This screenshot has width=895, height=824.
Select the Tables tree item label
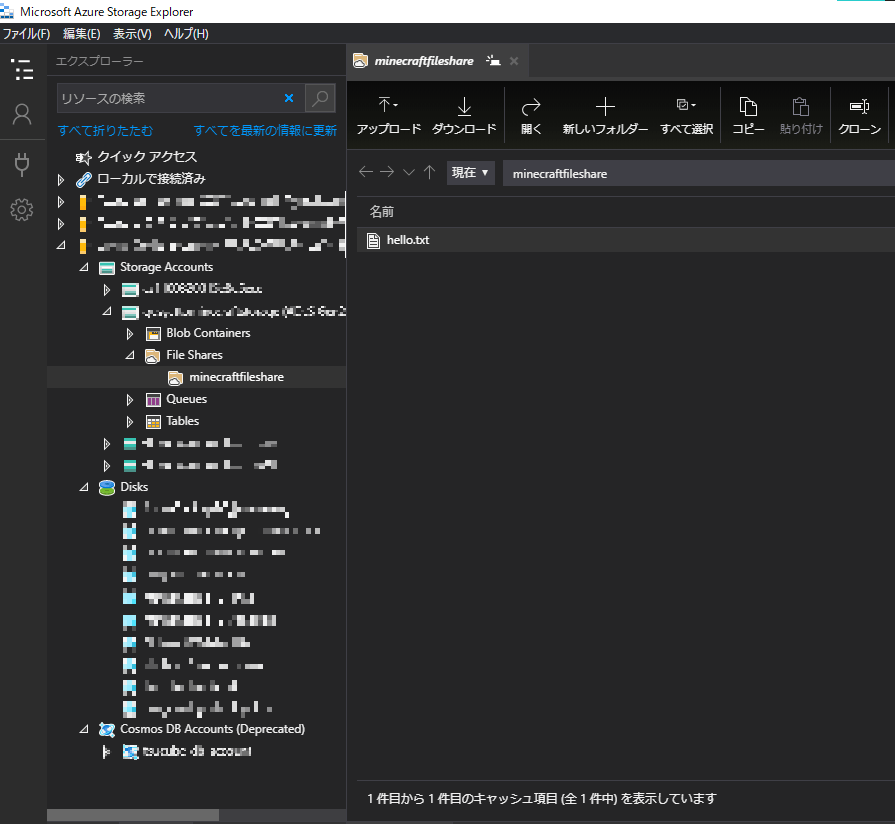pyautogui.click(x=183, y=421)
